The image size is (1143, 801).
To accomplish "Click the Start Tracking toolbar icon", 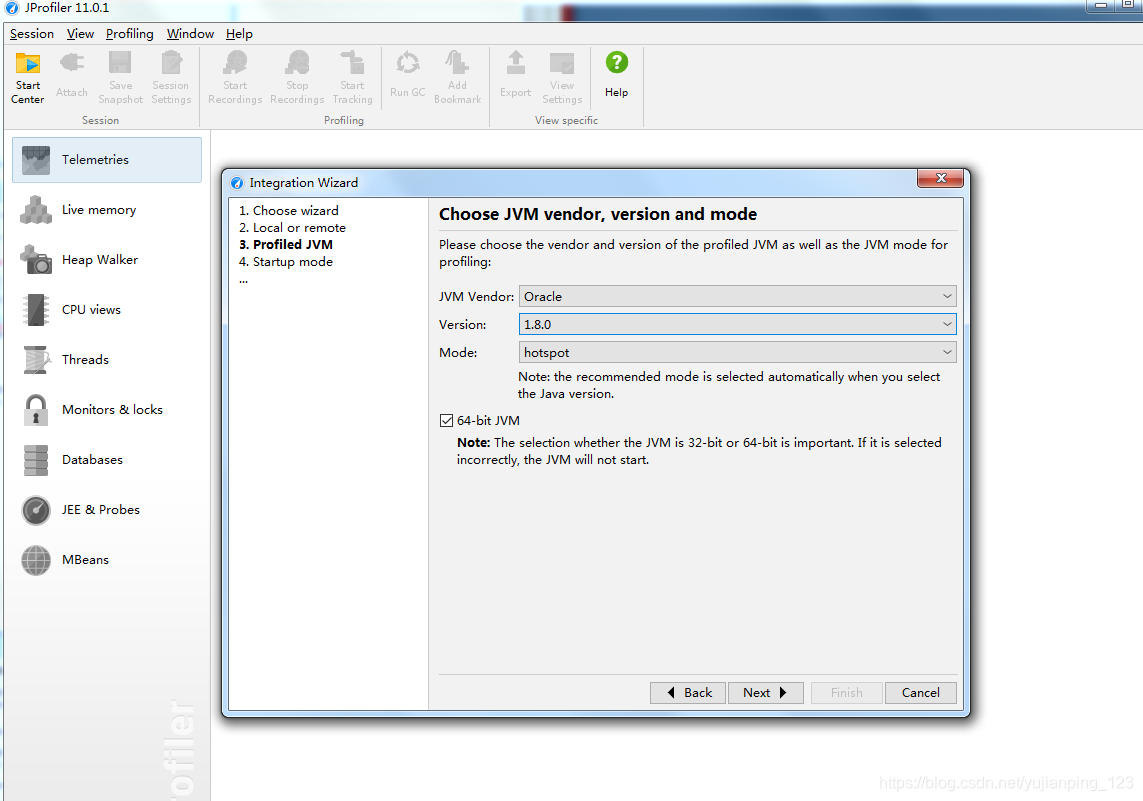I will click(x=352, y=63).
